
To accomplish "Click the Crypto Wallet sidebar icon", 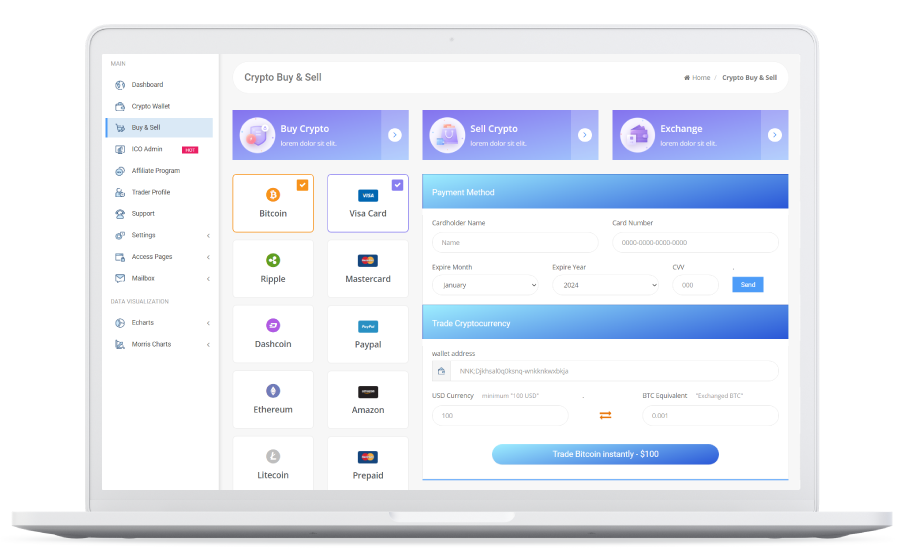I will pyautogui.click(x=120, y=107).
